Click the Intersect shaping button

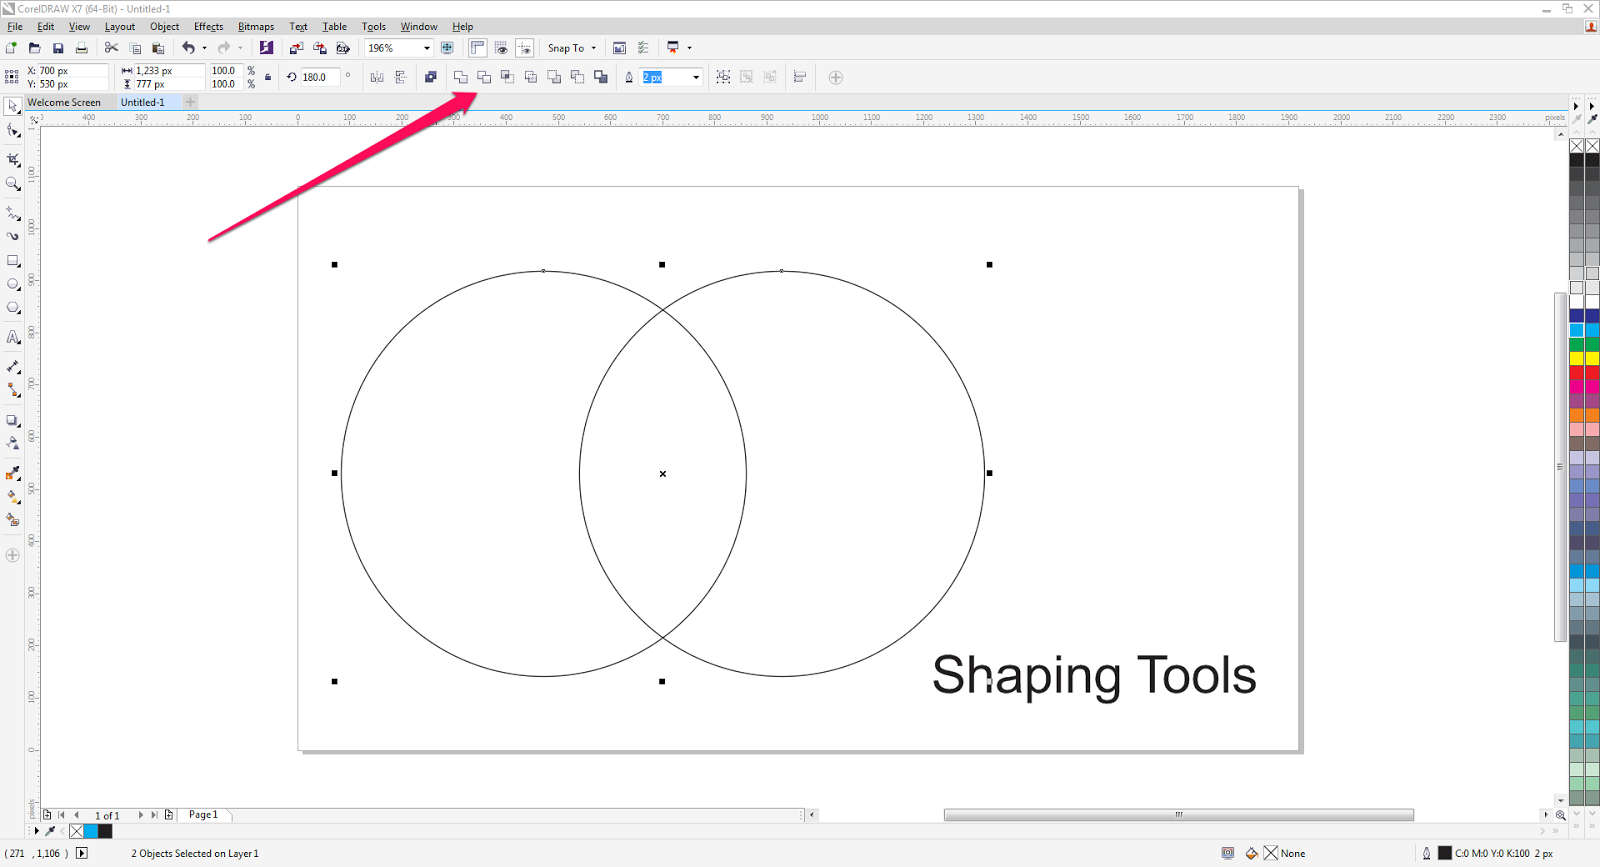(x=507, y=77)
